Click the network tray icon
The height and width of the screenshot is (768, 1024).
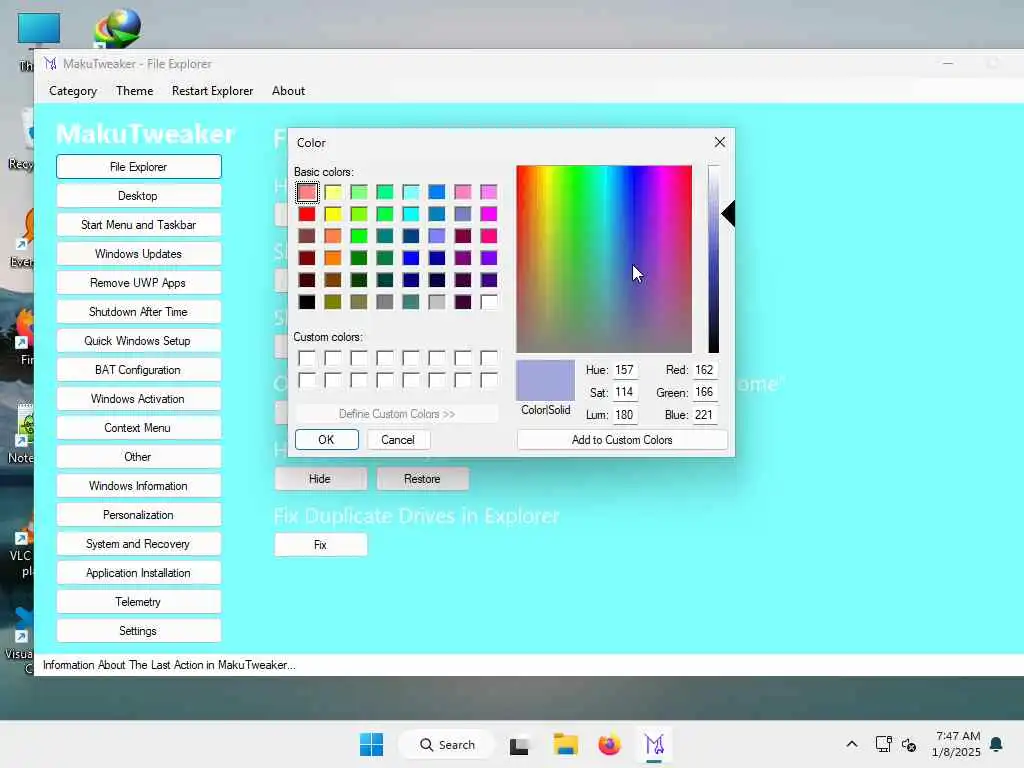[884, 744]
